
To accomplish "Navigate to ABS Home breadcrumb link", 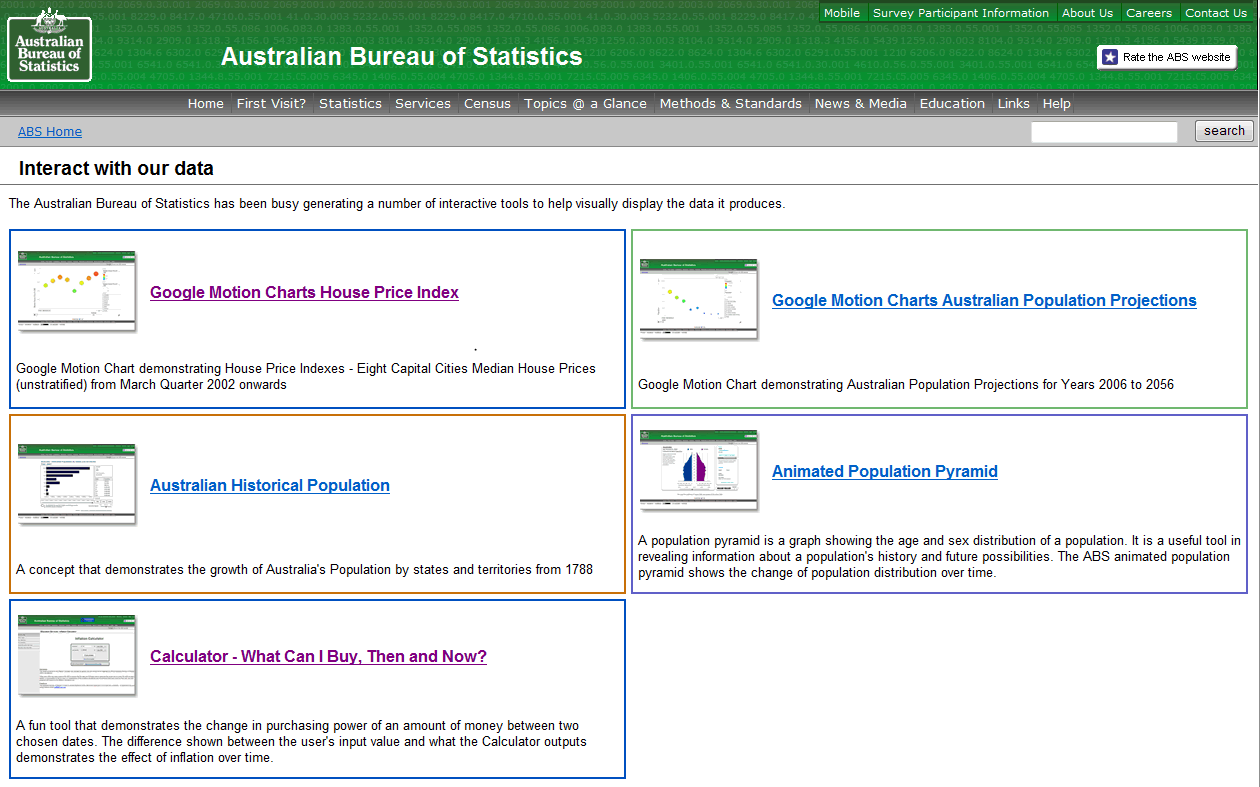I will point(49,131).
